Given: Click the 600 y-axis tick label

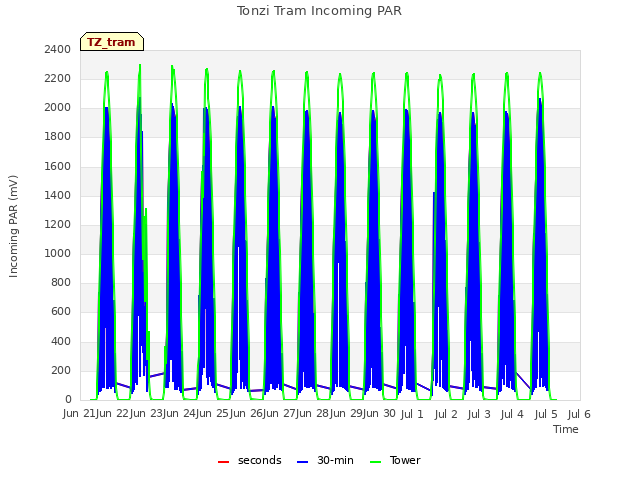Looking at the screenshot, I should point(61,312).
